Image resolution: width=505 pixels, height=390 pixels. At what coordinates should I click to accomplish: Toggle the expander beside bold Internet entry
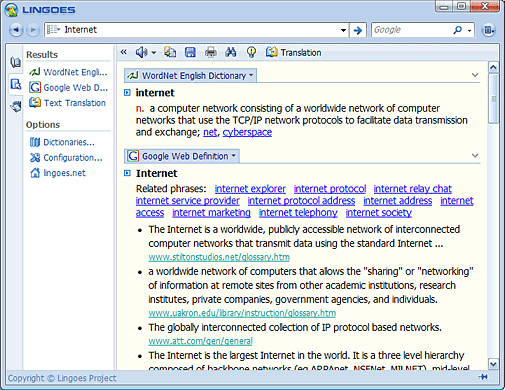point(127,173)
